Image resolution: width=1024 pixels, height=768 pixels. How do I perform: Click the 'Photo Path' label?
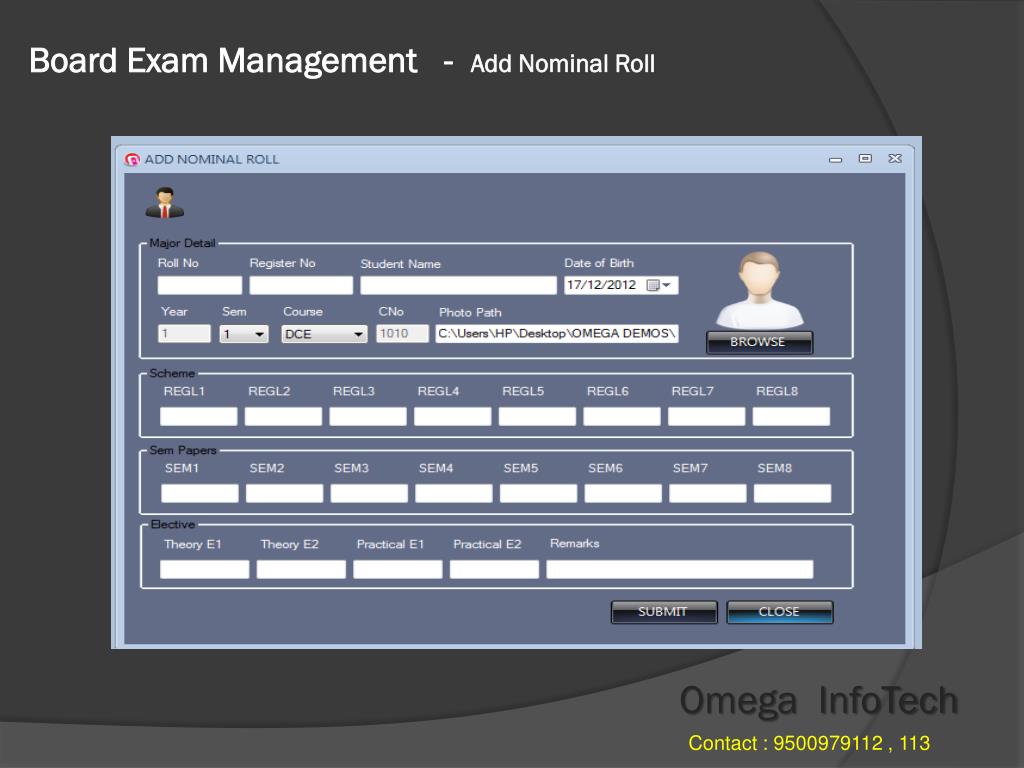click(x=470, y=312)
